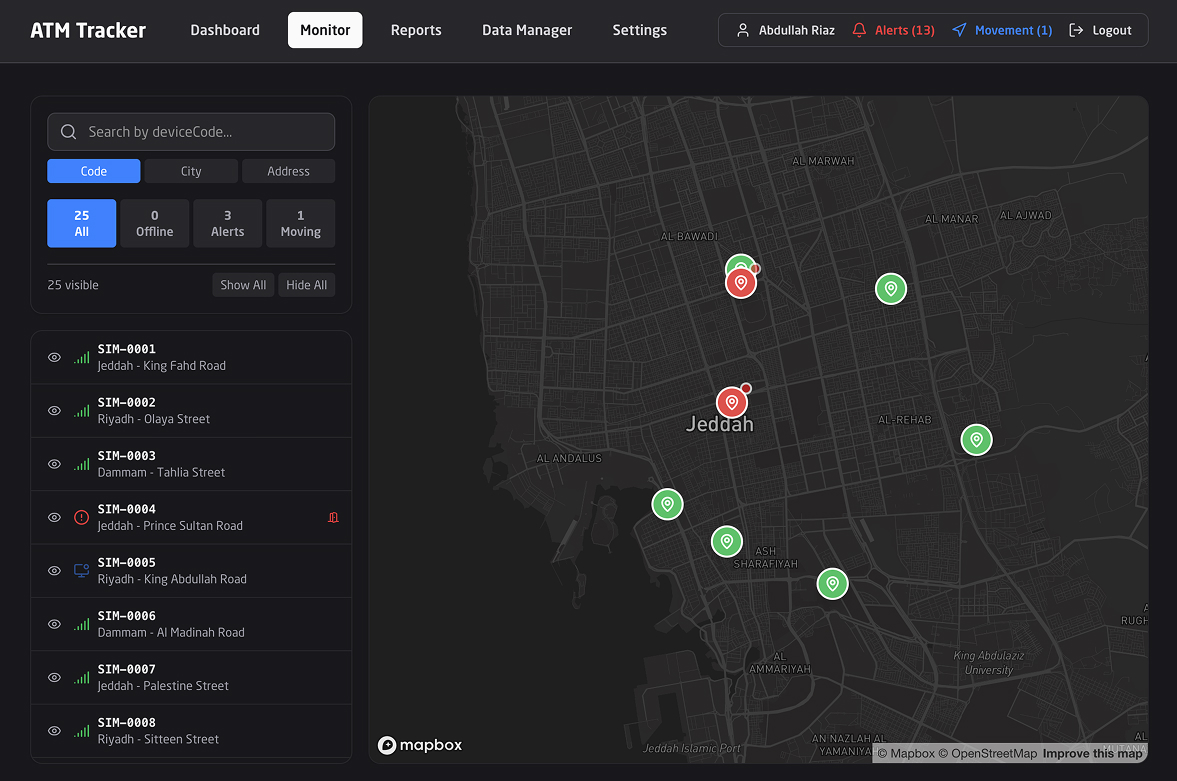The height and width of the screenshot is (781, 1177).
Task: Click the signal bars icon for SIM-0007
Action: coord(82,677)
